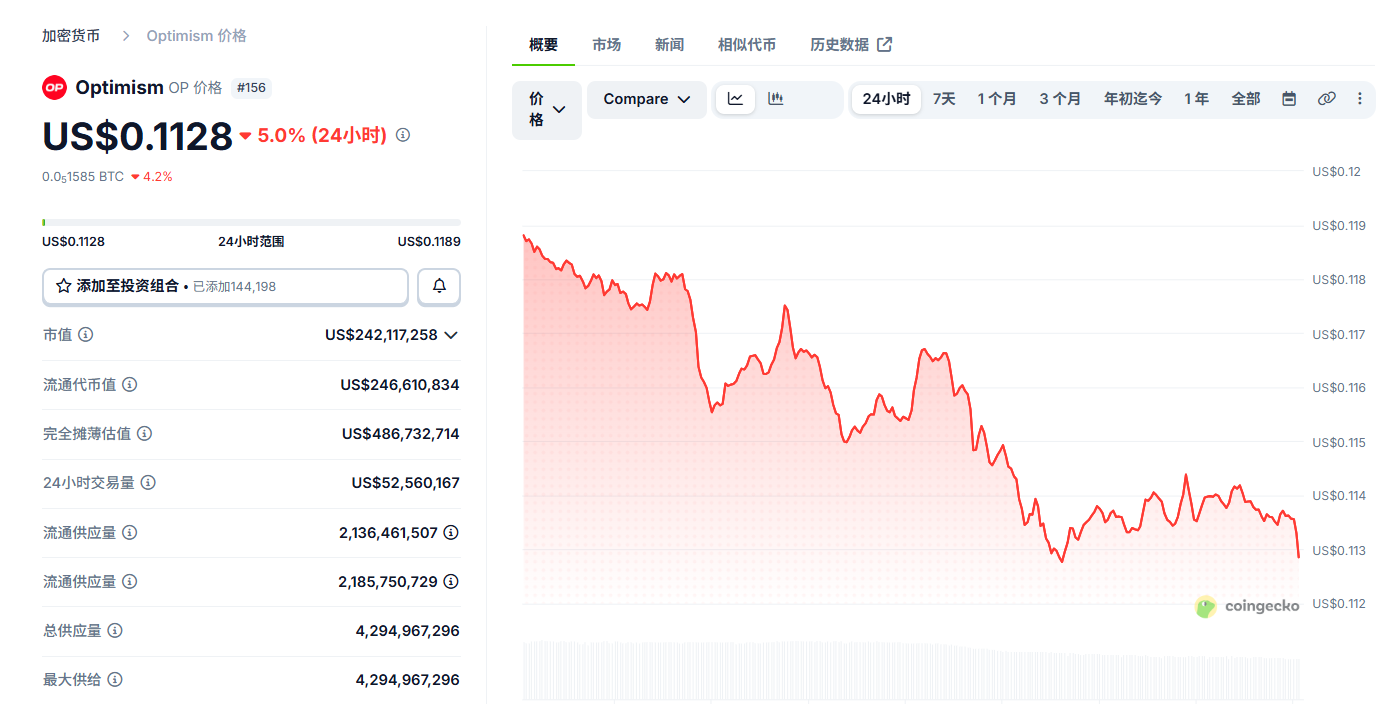Viewport: 1396px width, 704px height.
Task: Click the 添加至投资组合 button
Action: (225, 286)
